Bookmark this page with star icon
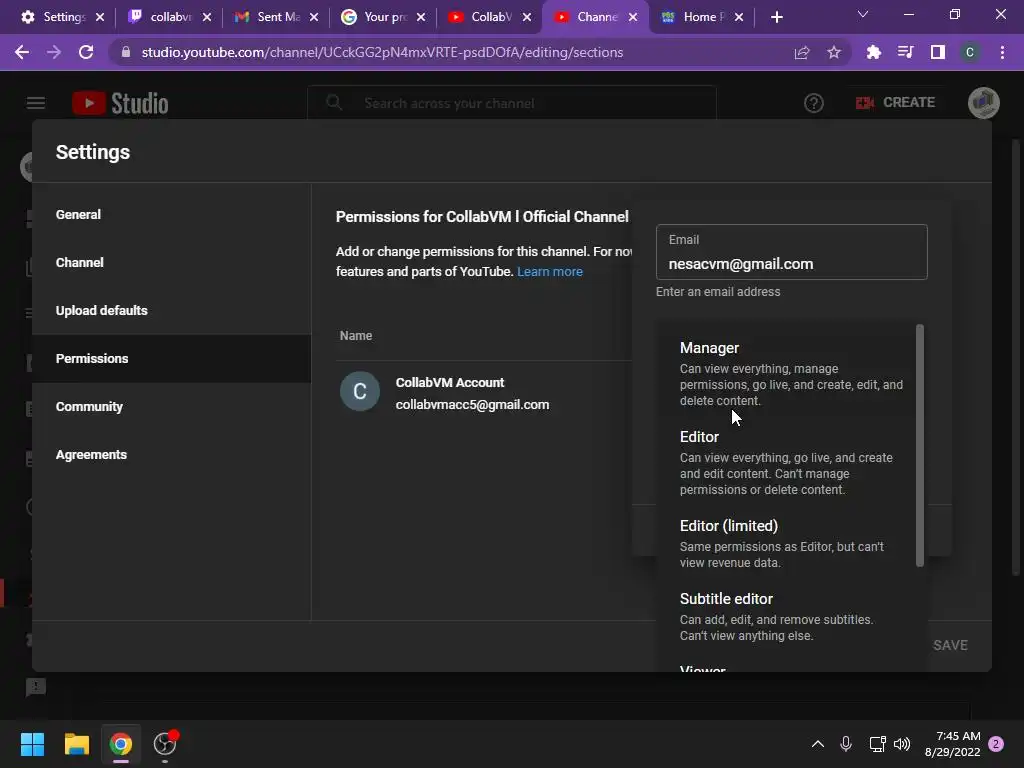Screen dimensions: 1024x768 click(x=834, y=52)
